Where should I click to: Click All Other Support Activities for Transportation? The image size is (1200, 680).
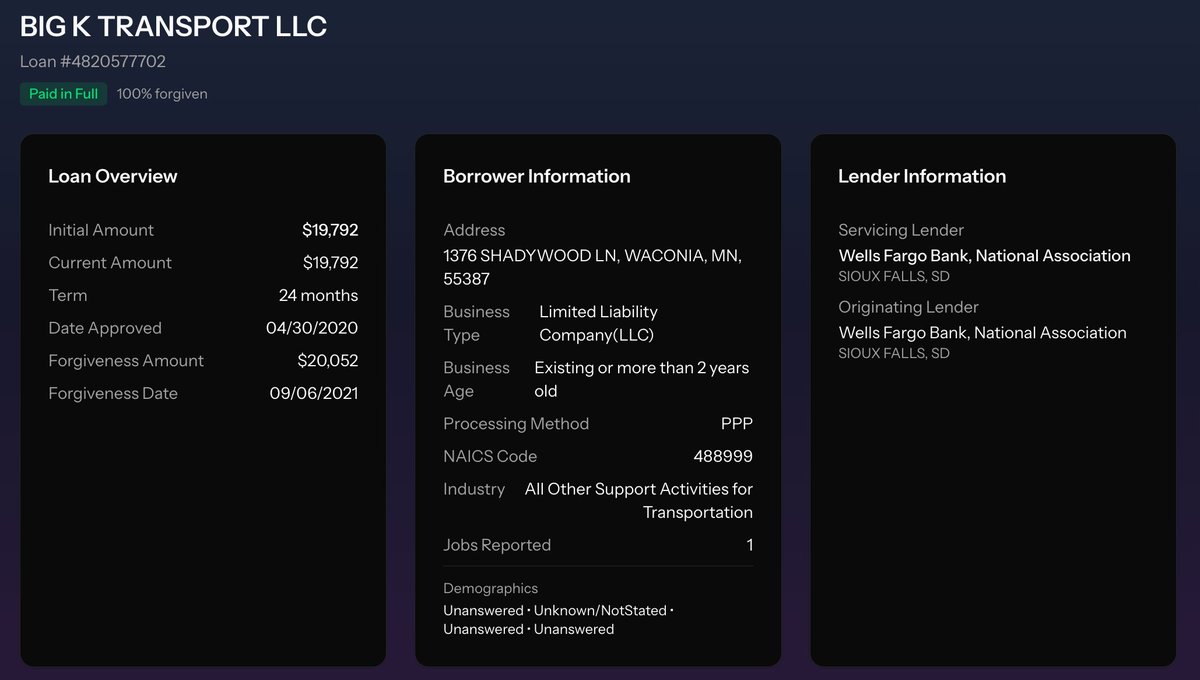639,501
